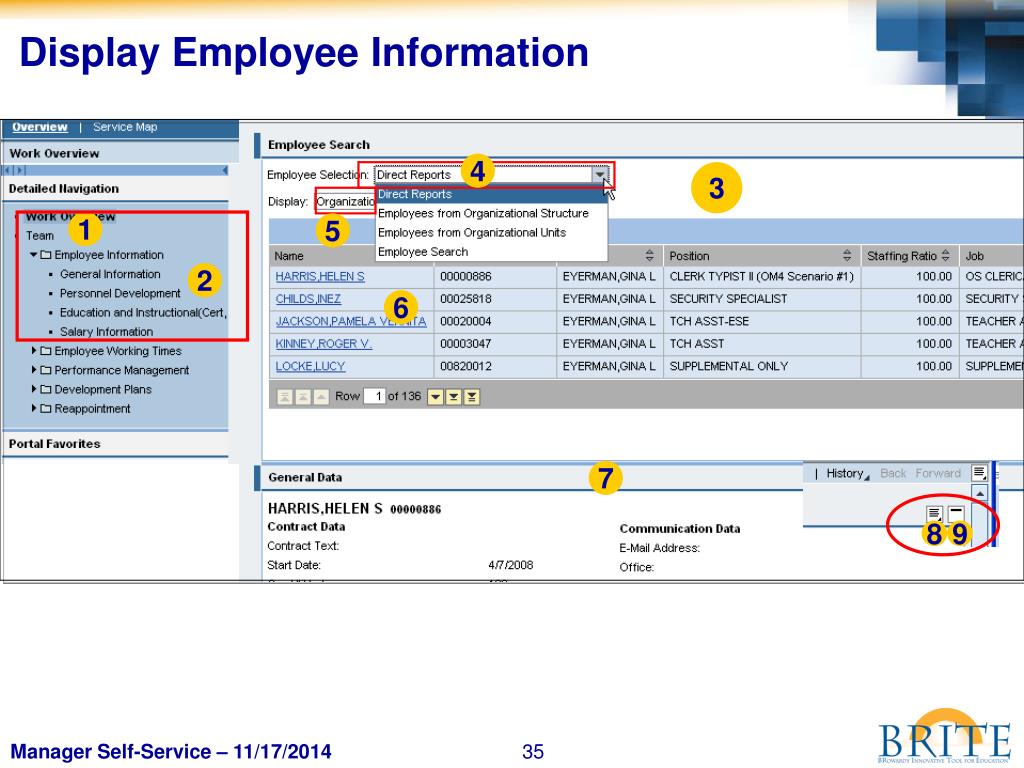Go down one page in the table
1024x768 pixels.
tap(453, 396)
